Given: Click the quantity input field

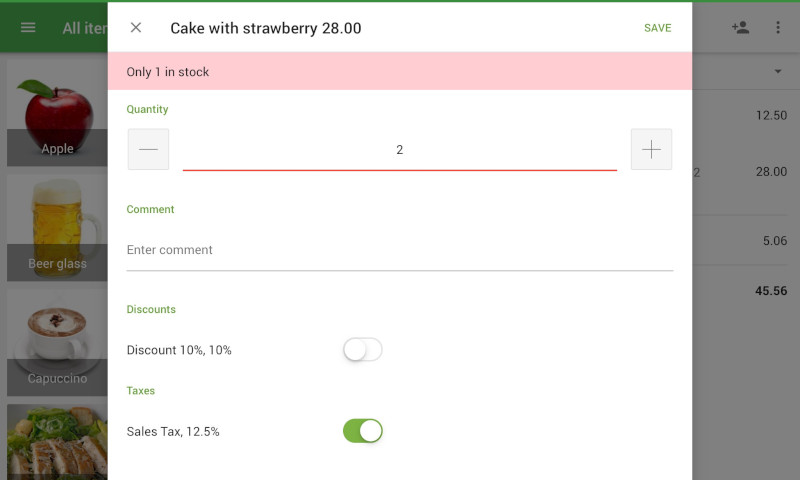Looking at the screenshot, I should 399,150.
